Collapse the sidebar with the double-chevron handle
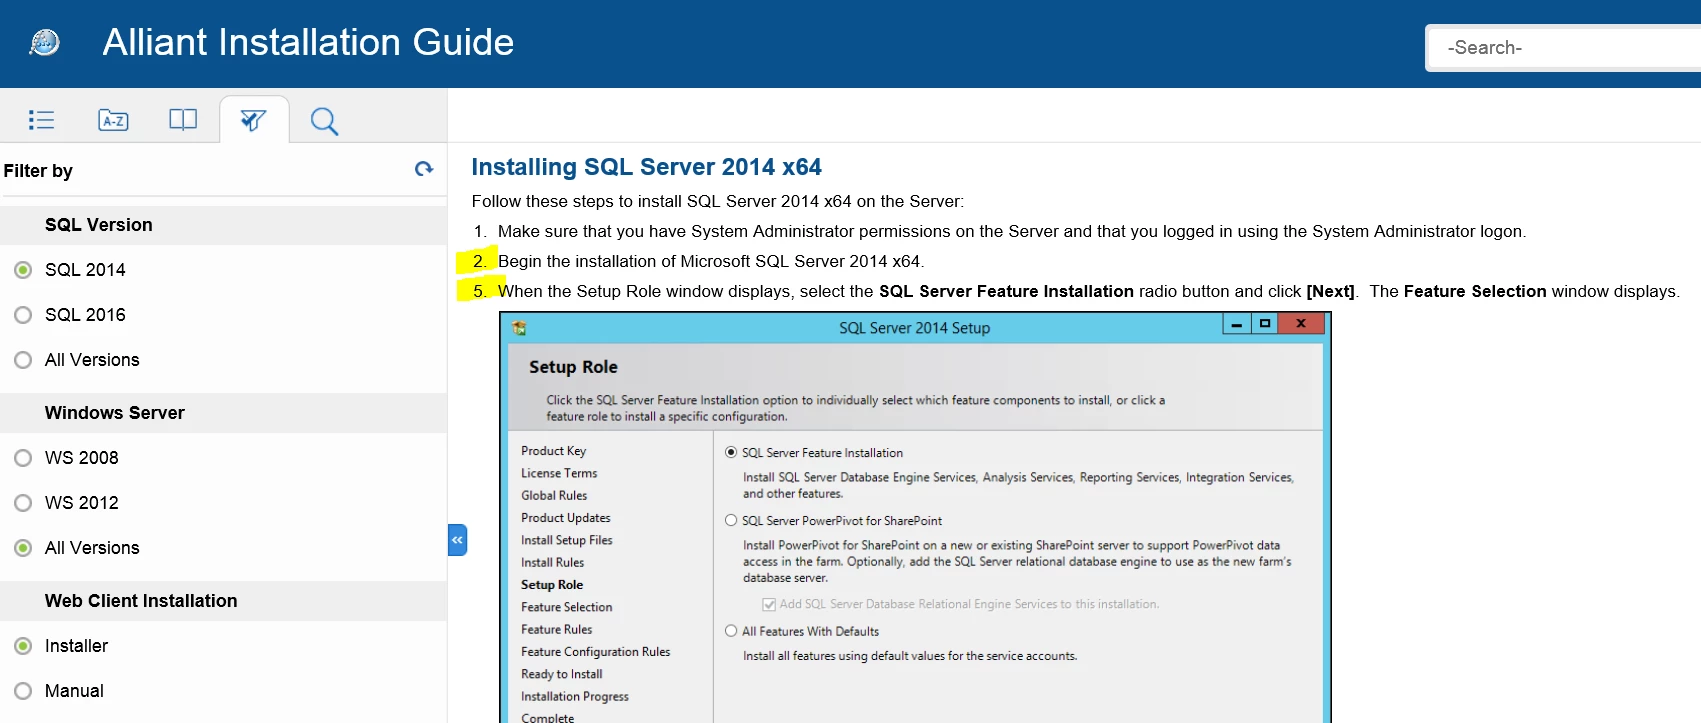Screen dimensions: 1701x723 pos(457,540)
